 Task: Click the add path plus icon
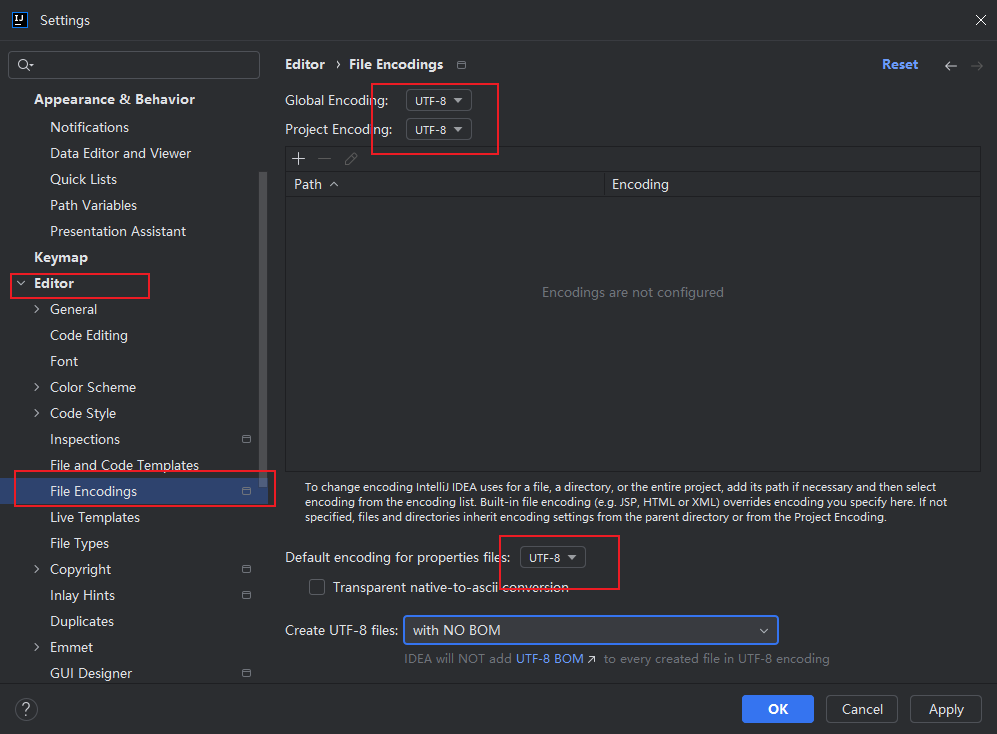[298, 158]
